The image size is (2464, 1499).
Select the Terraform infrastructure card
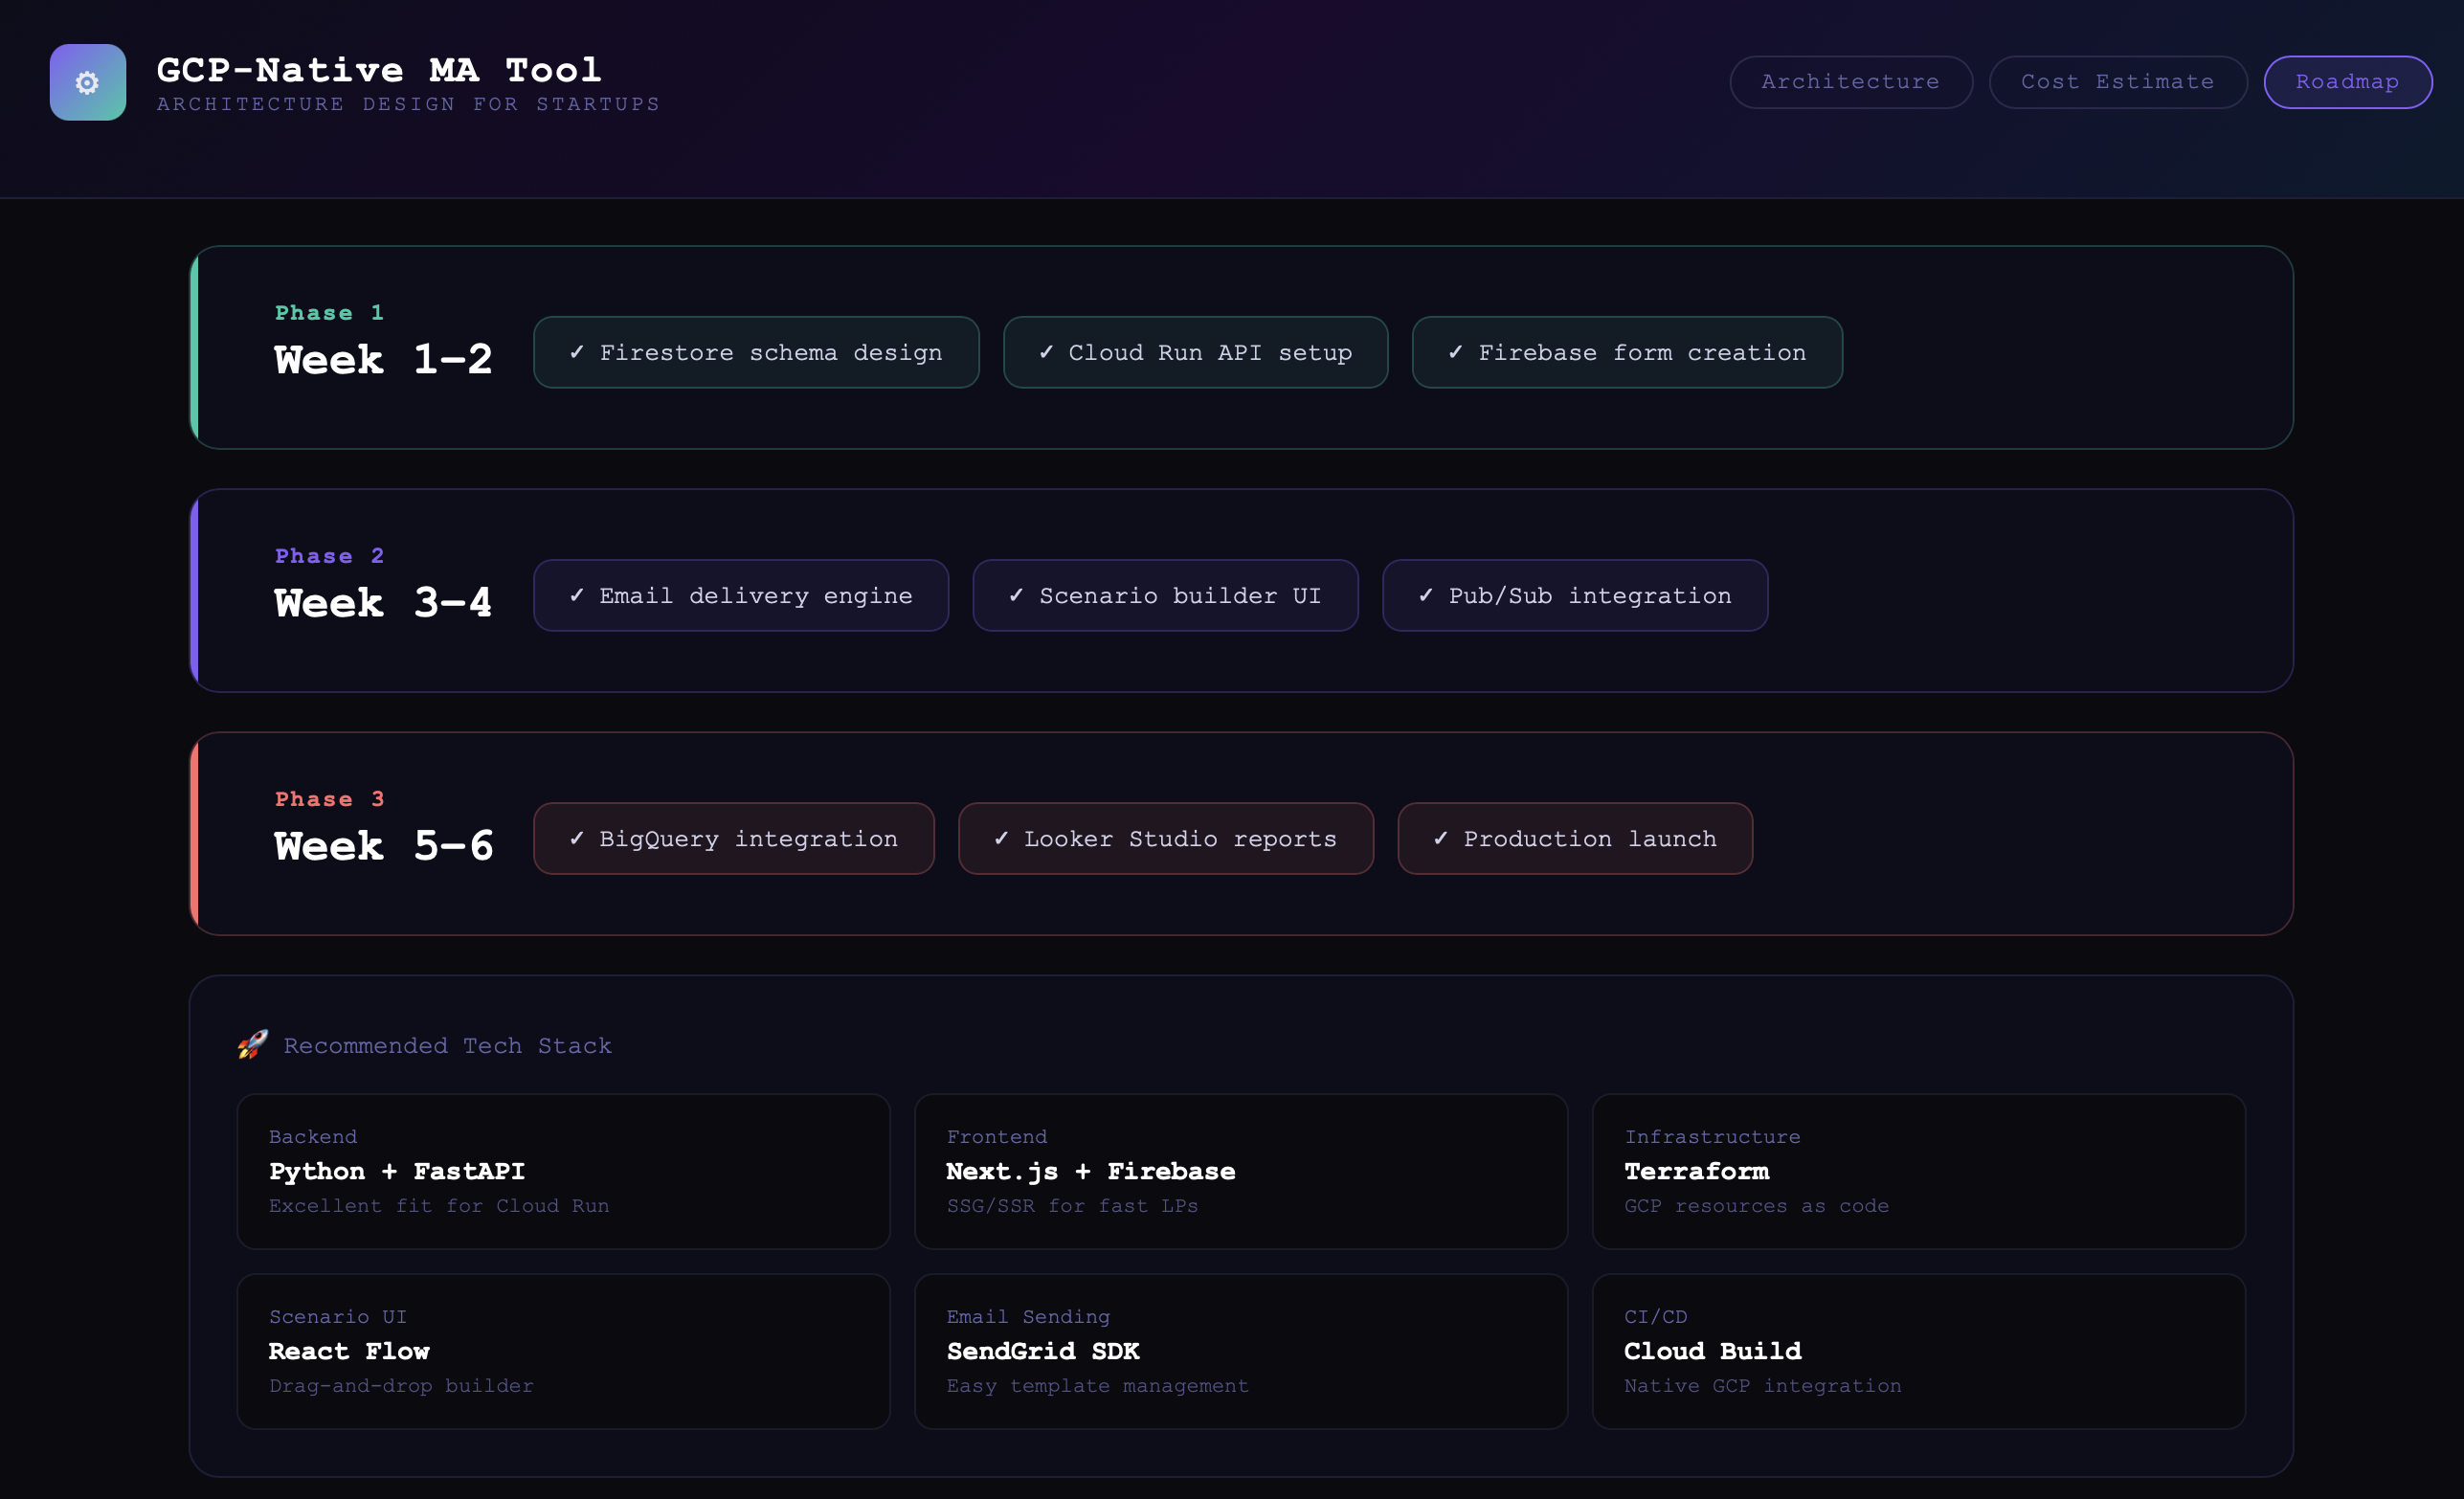pos(1918,1171)
